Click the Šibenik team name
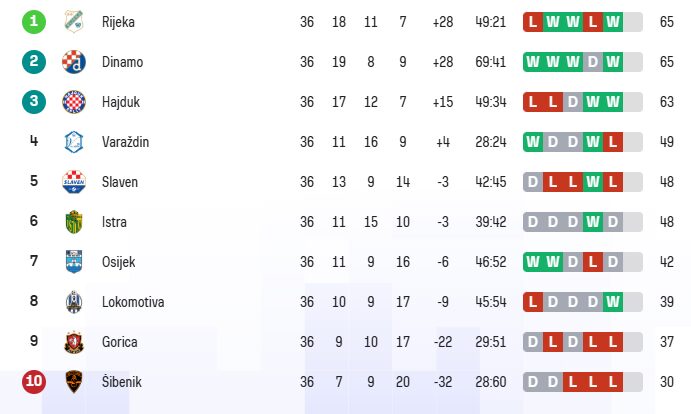 pyautogui.click(x=122, y=382)
